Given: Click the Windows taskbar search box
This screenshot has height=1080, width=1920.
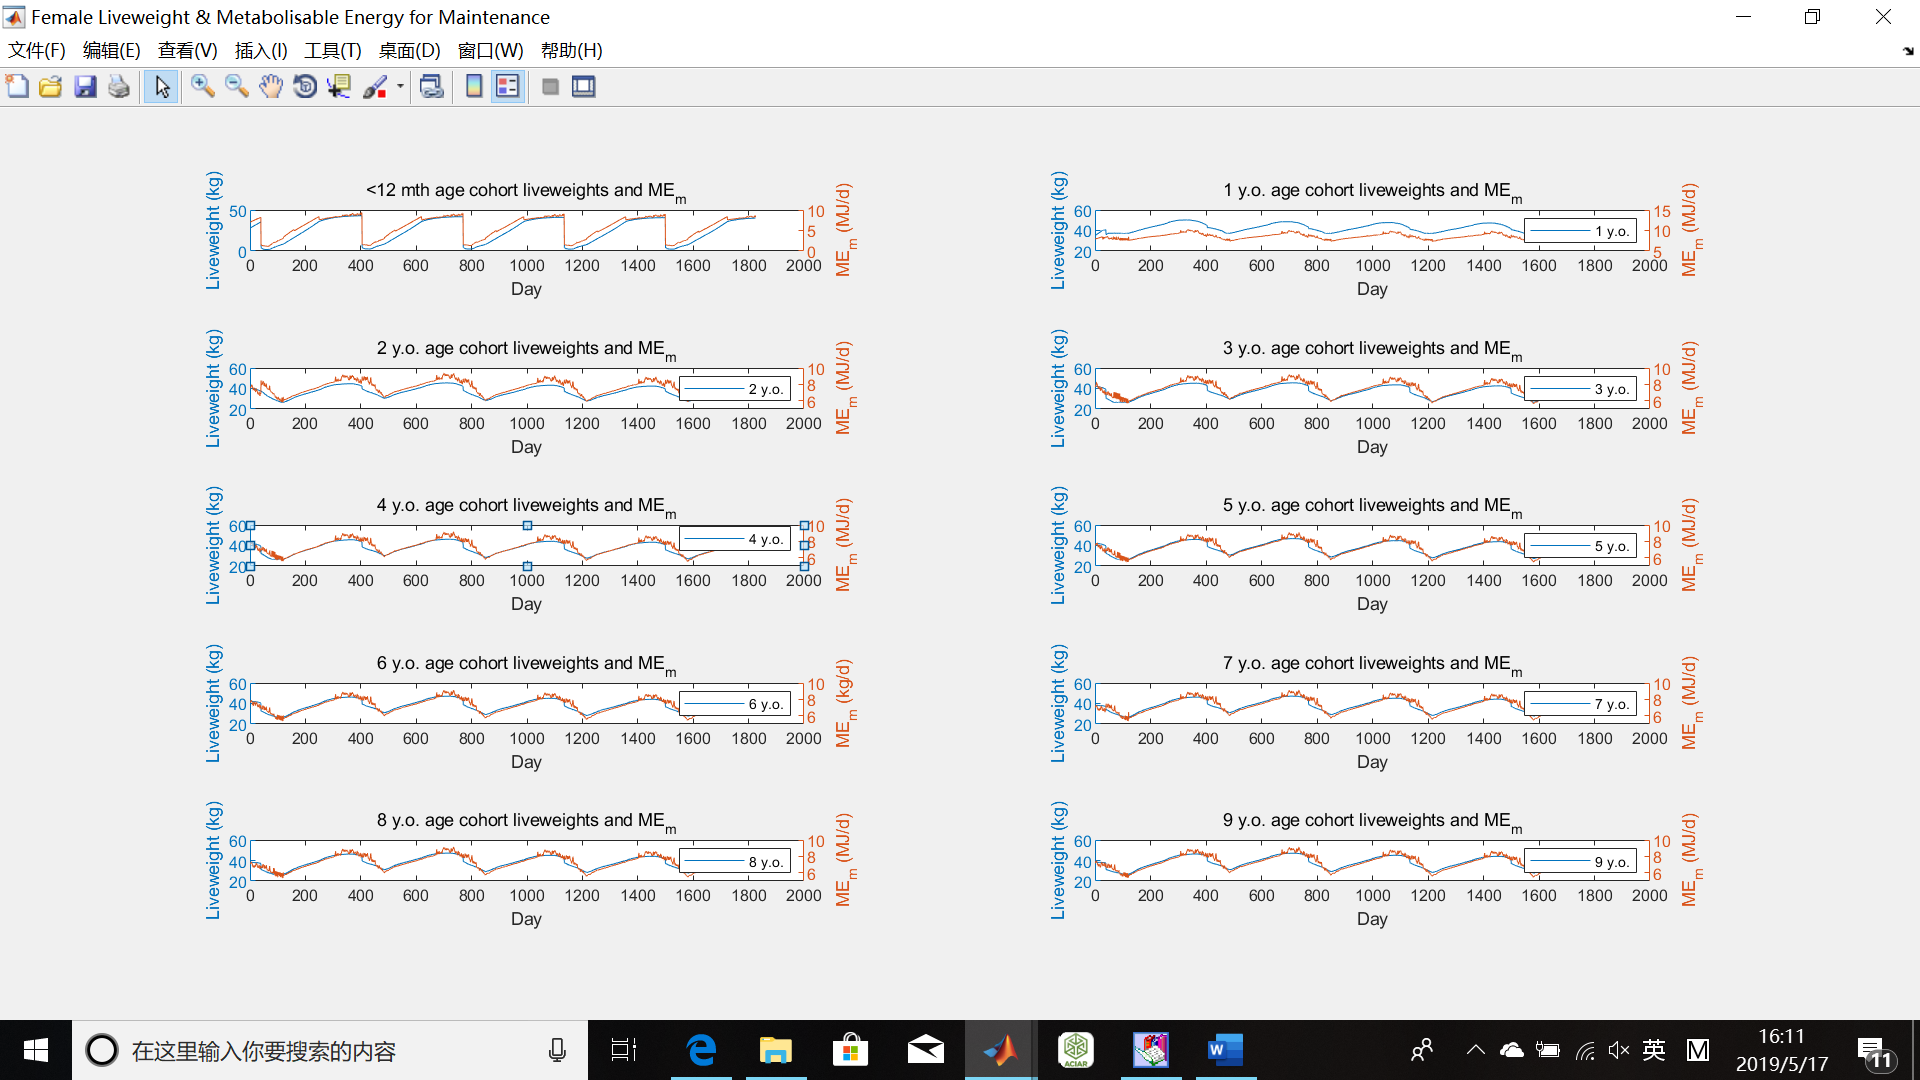Looking at the screenshot, I should (300, 1050).
